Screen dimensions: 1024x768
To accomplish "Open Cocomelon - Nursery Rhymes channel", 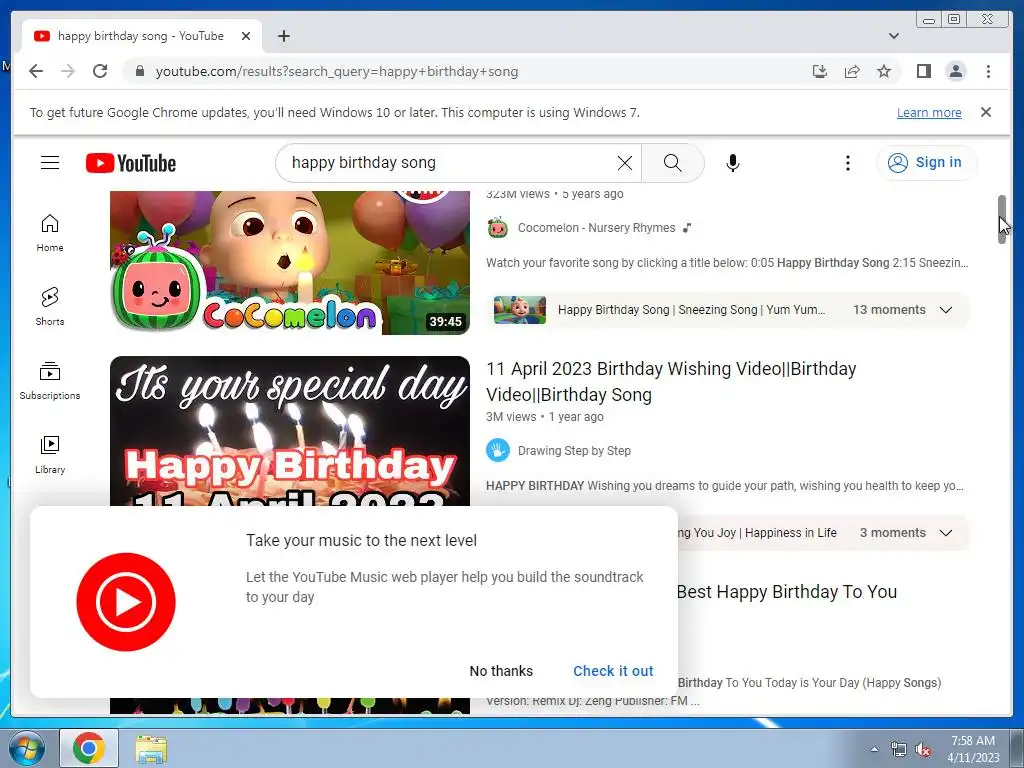I will point(596,227).
